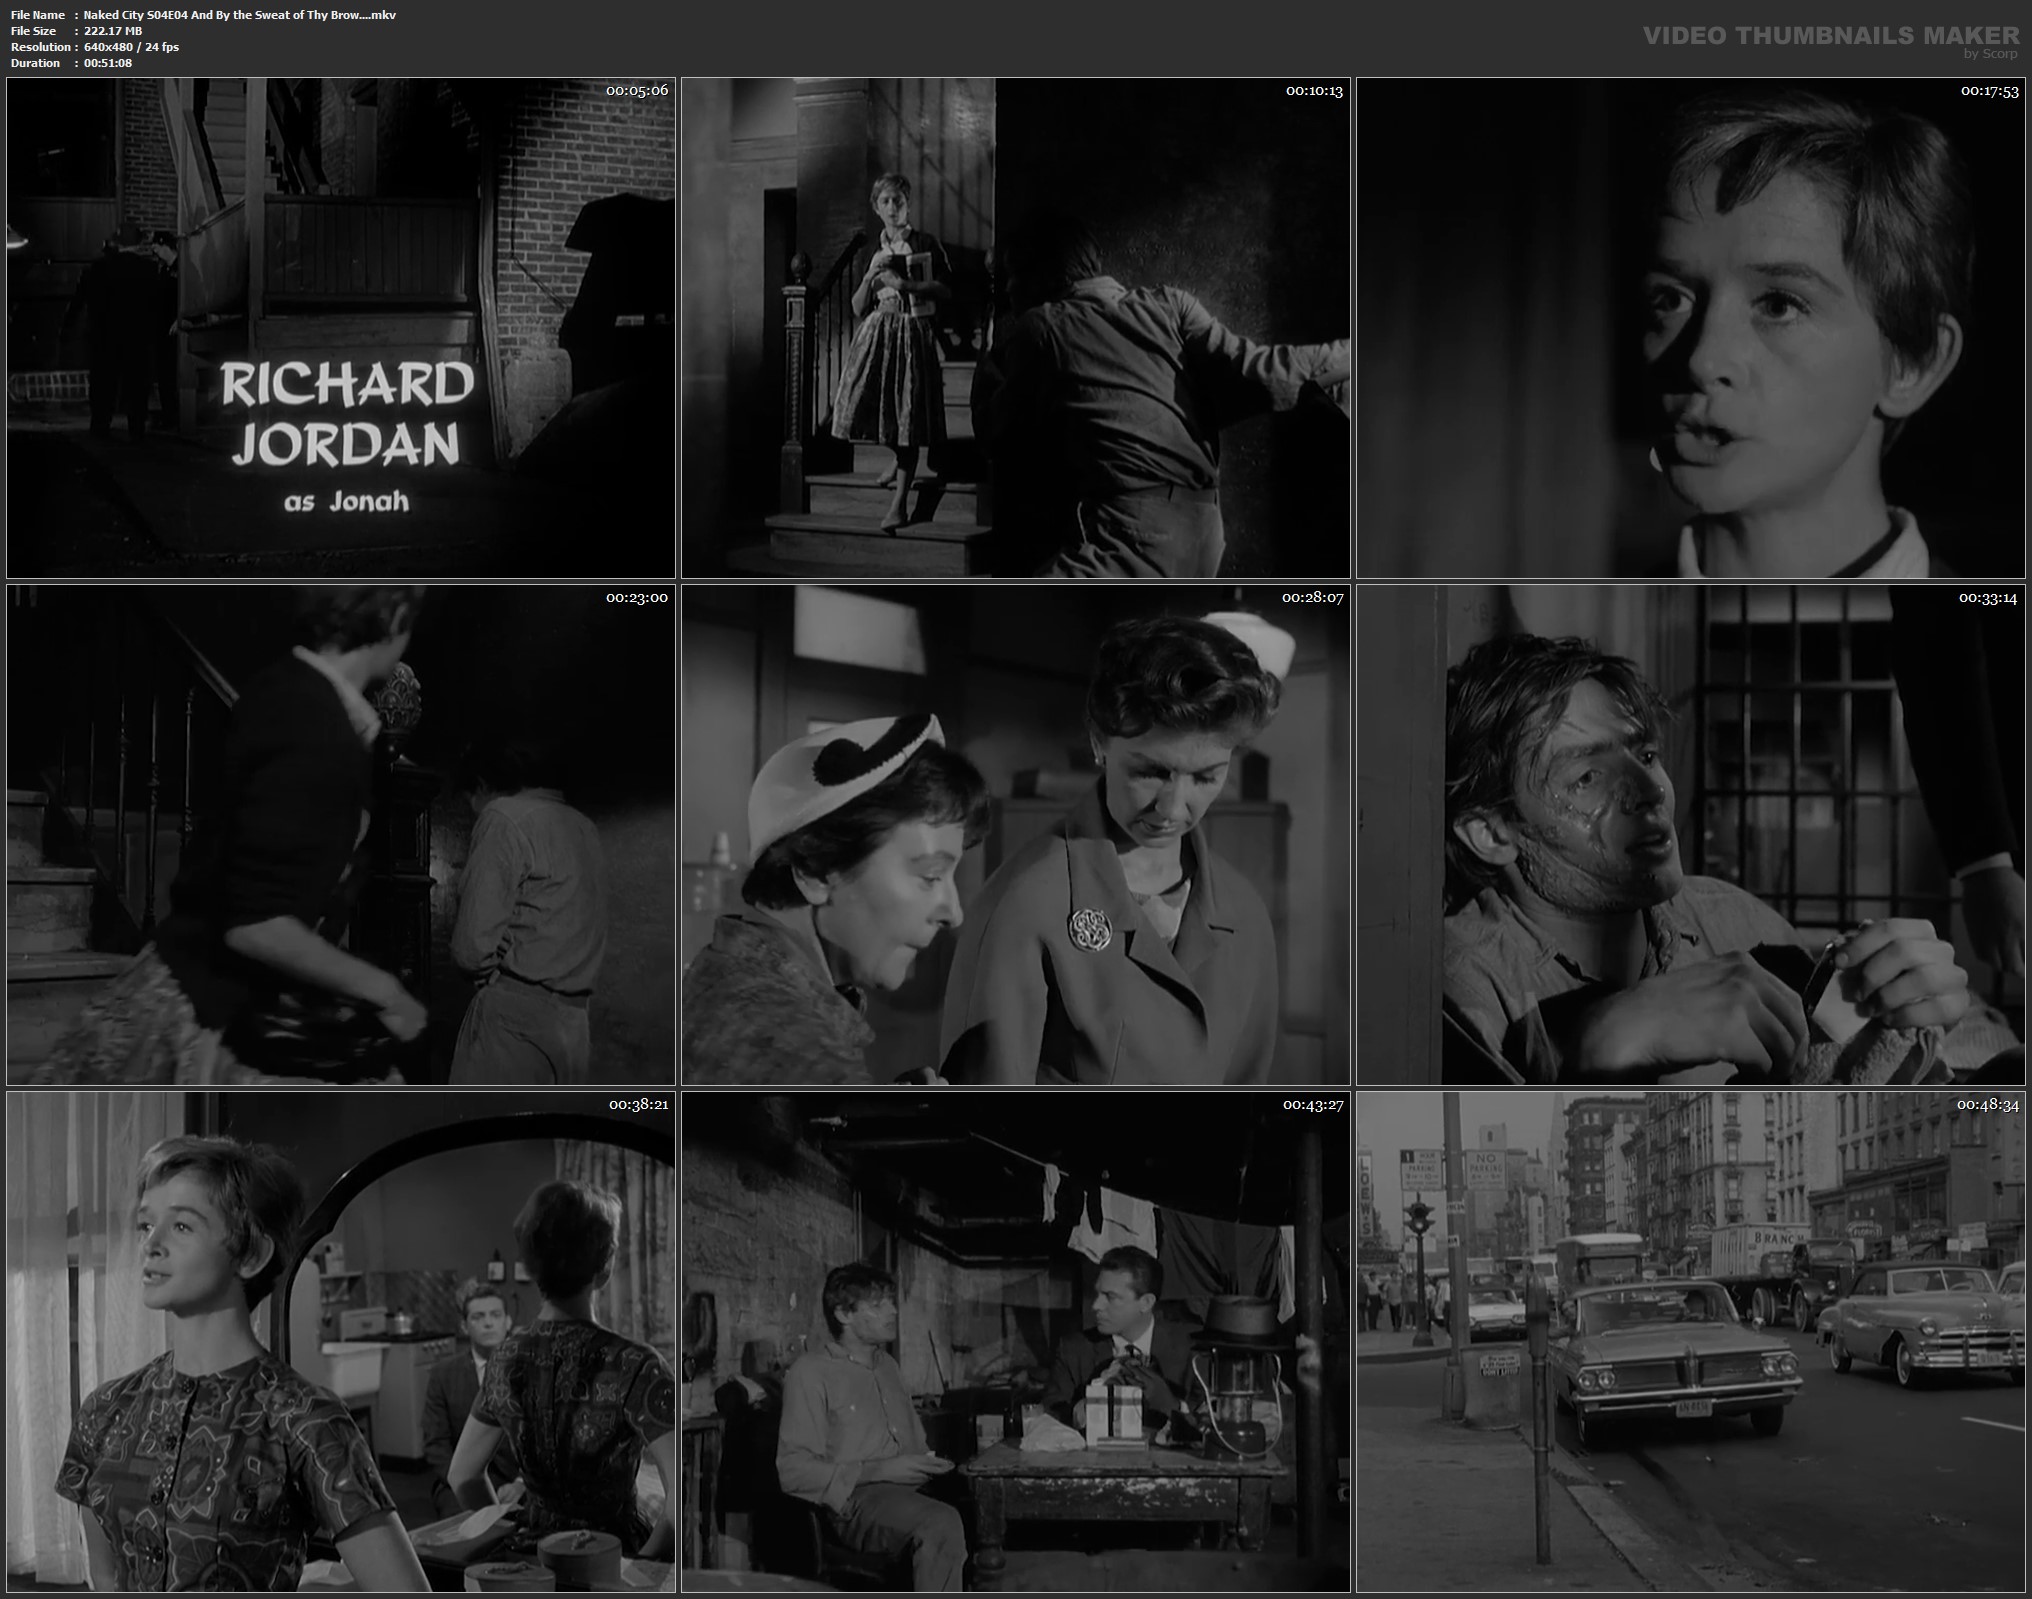Open the close-up face thumbnail at 00:17:53

pos(1690,328)
